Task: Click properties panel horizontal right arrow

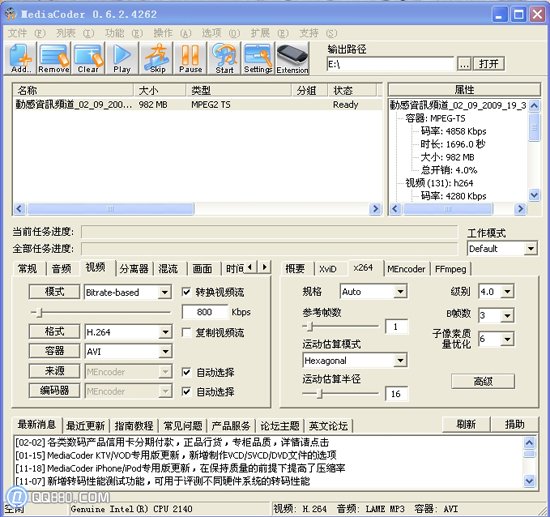Action: (521, 209)
